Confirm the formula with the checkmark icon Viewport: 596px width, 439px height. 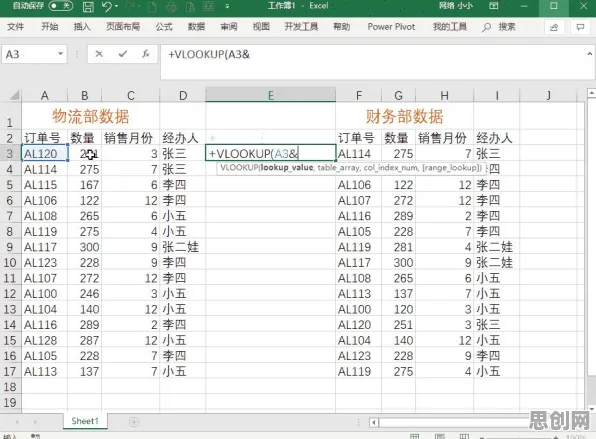tap(122, 54)
